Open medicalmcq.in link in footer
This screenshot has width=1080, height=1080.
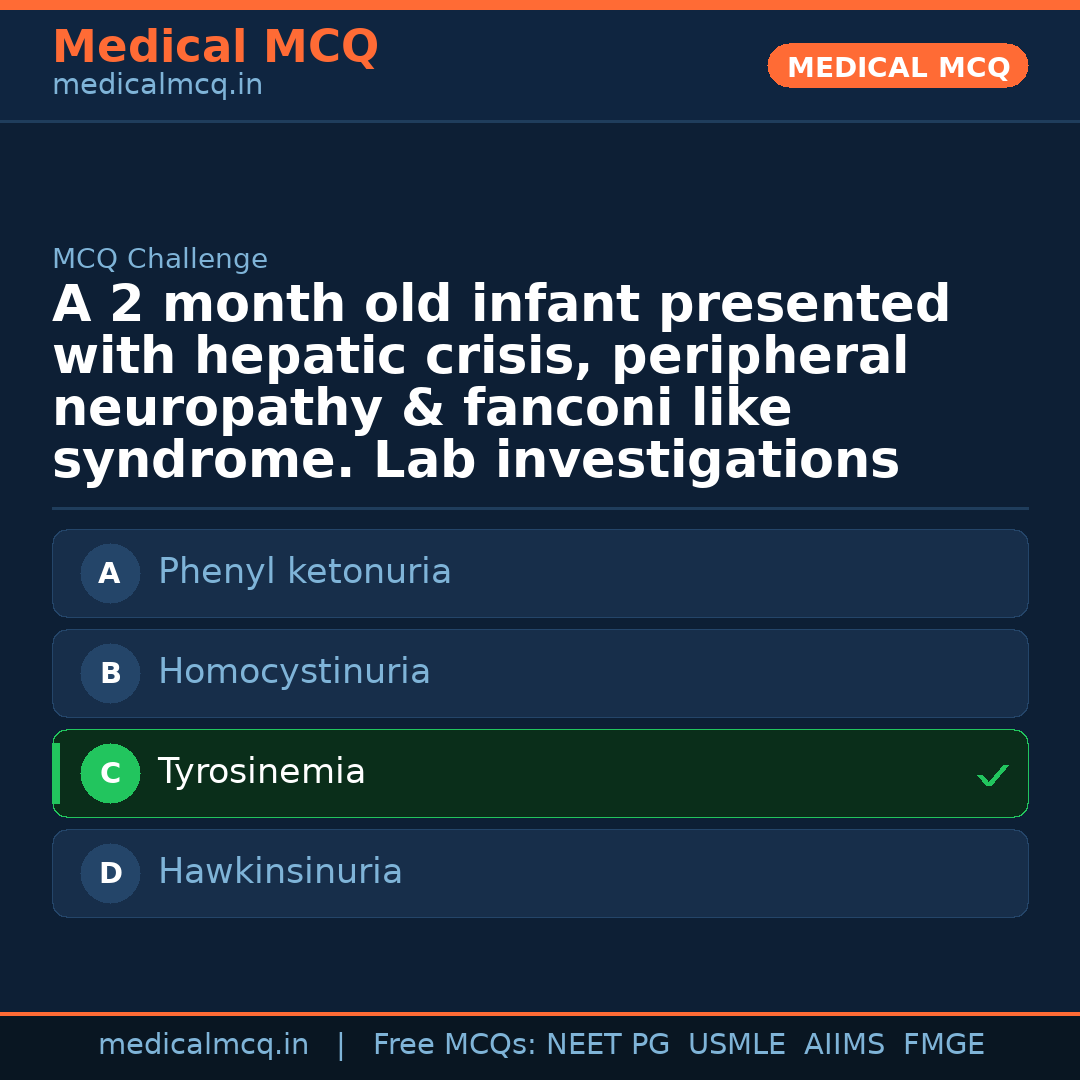click(203, 1045)
